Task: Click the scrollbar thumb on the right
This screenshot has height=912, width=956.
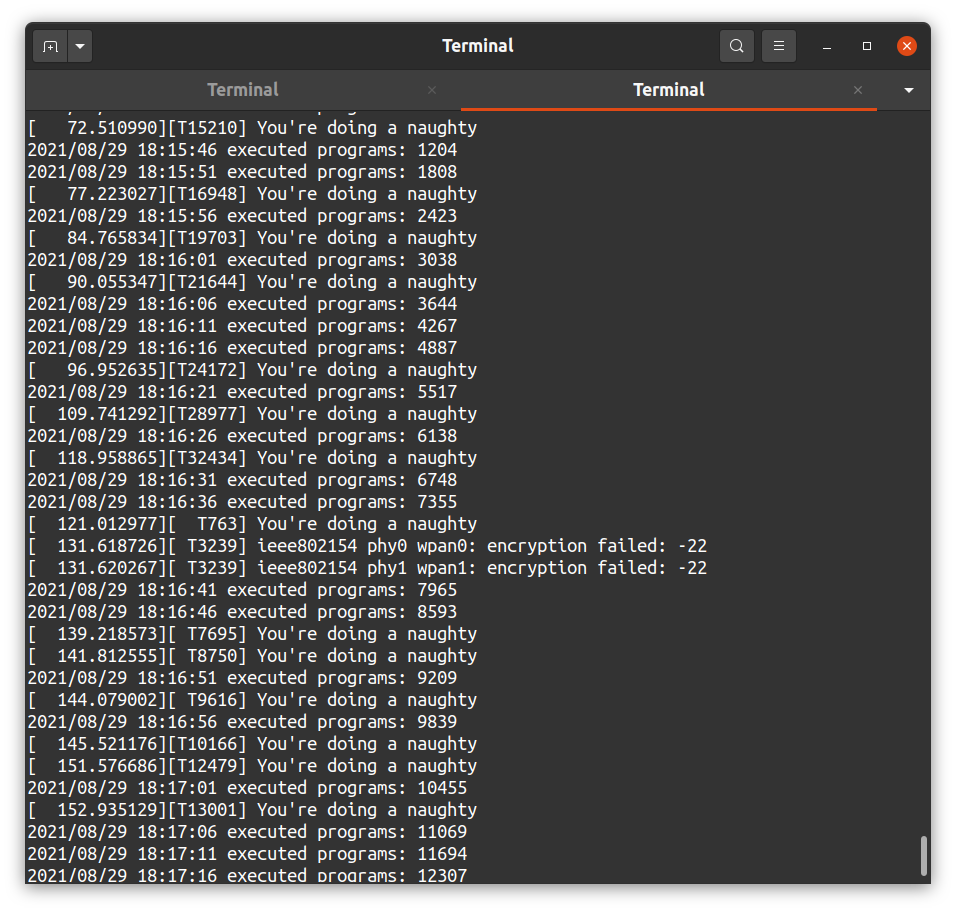Action: 922,857
